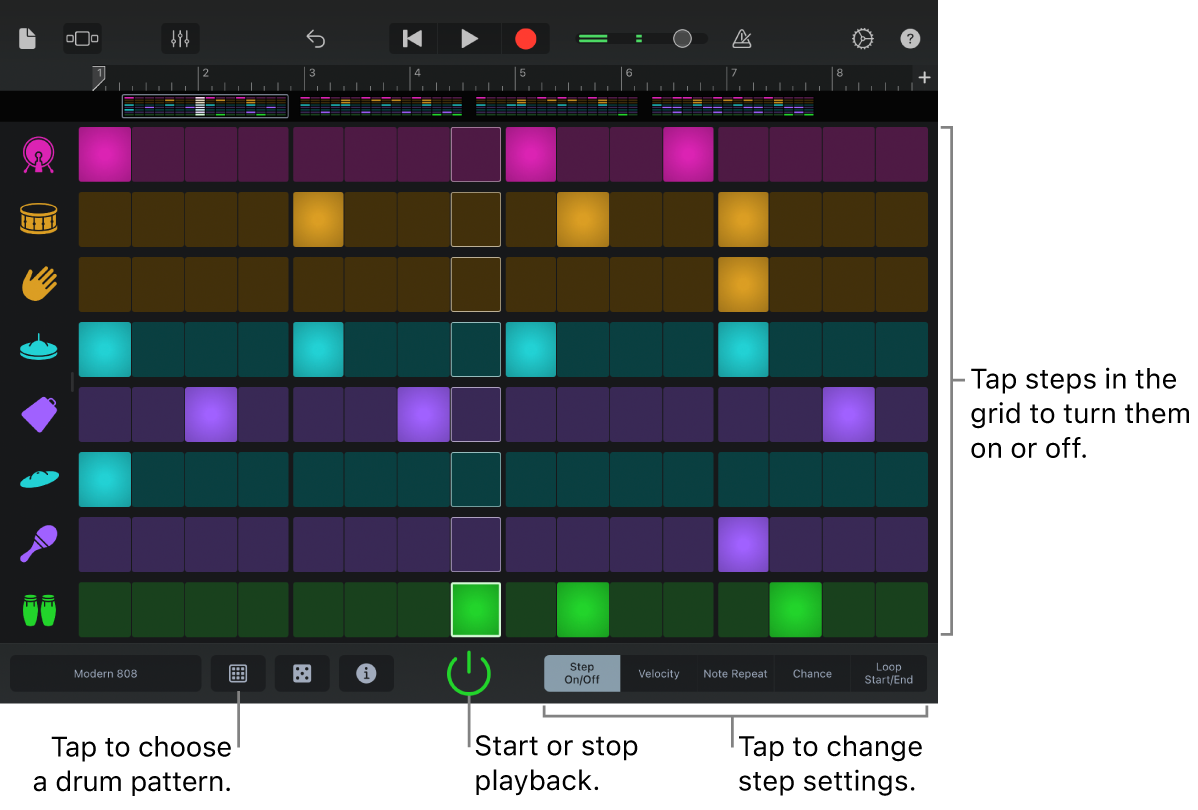Toggle a green step pad in the congas row
Screen dimensions: 1198x810
[583, 609]
